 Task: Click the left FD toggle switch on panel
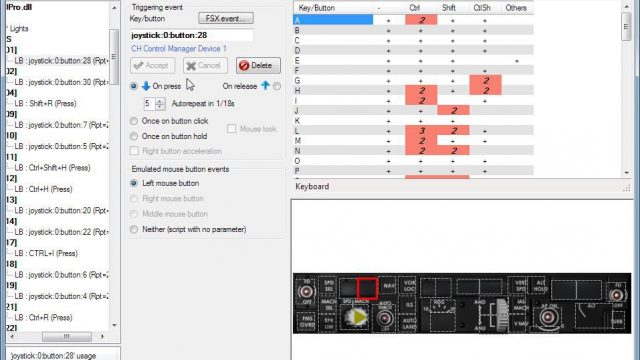(x=306, y=291)
